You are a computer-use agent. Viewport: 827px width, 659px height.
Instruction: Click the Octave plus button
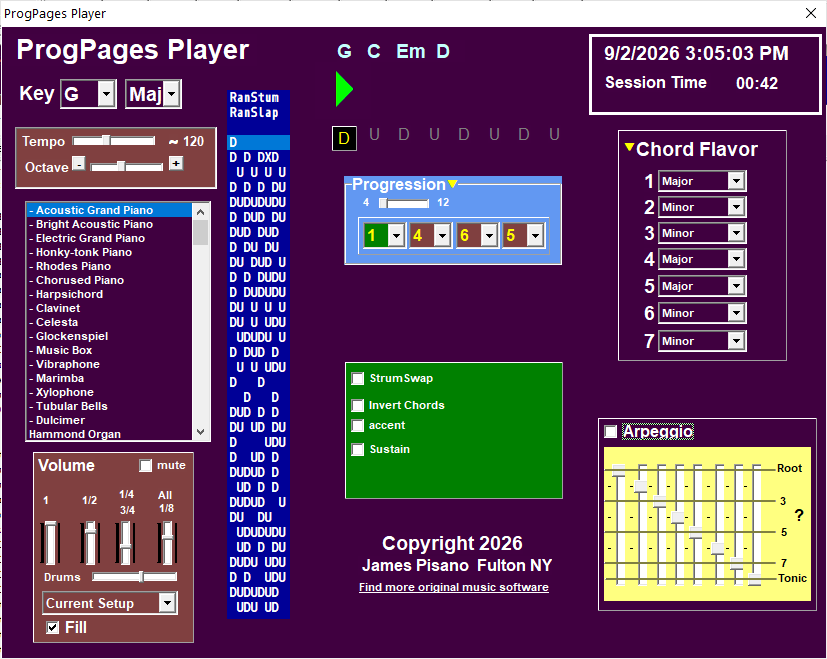176,164
